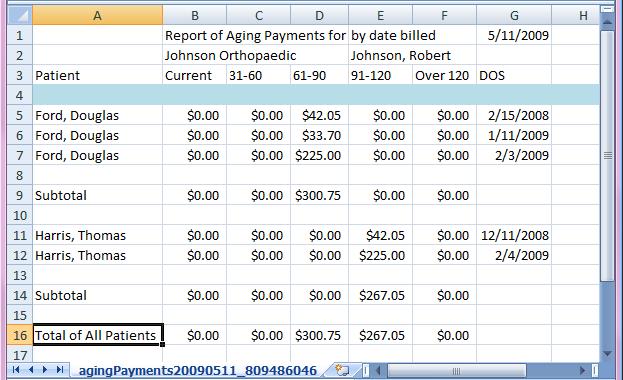This screenshot has height=380, width=623.
Task: Click the Select All corner button
Action: [x=20, y=16]
